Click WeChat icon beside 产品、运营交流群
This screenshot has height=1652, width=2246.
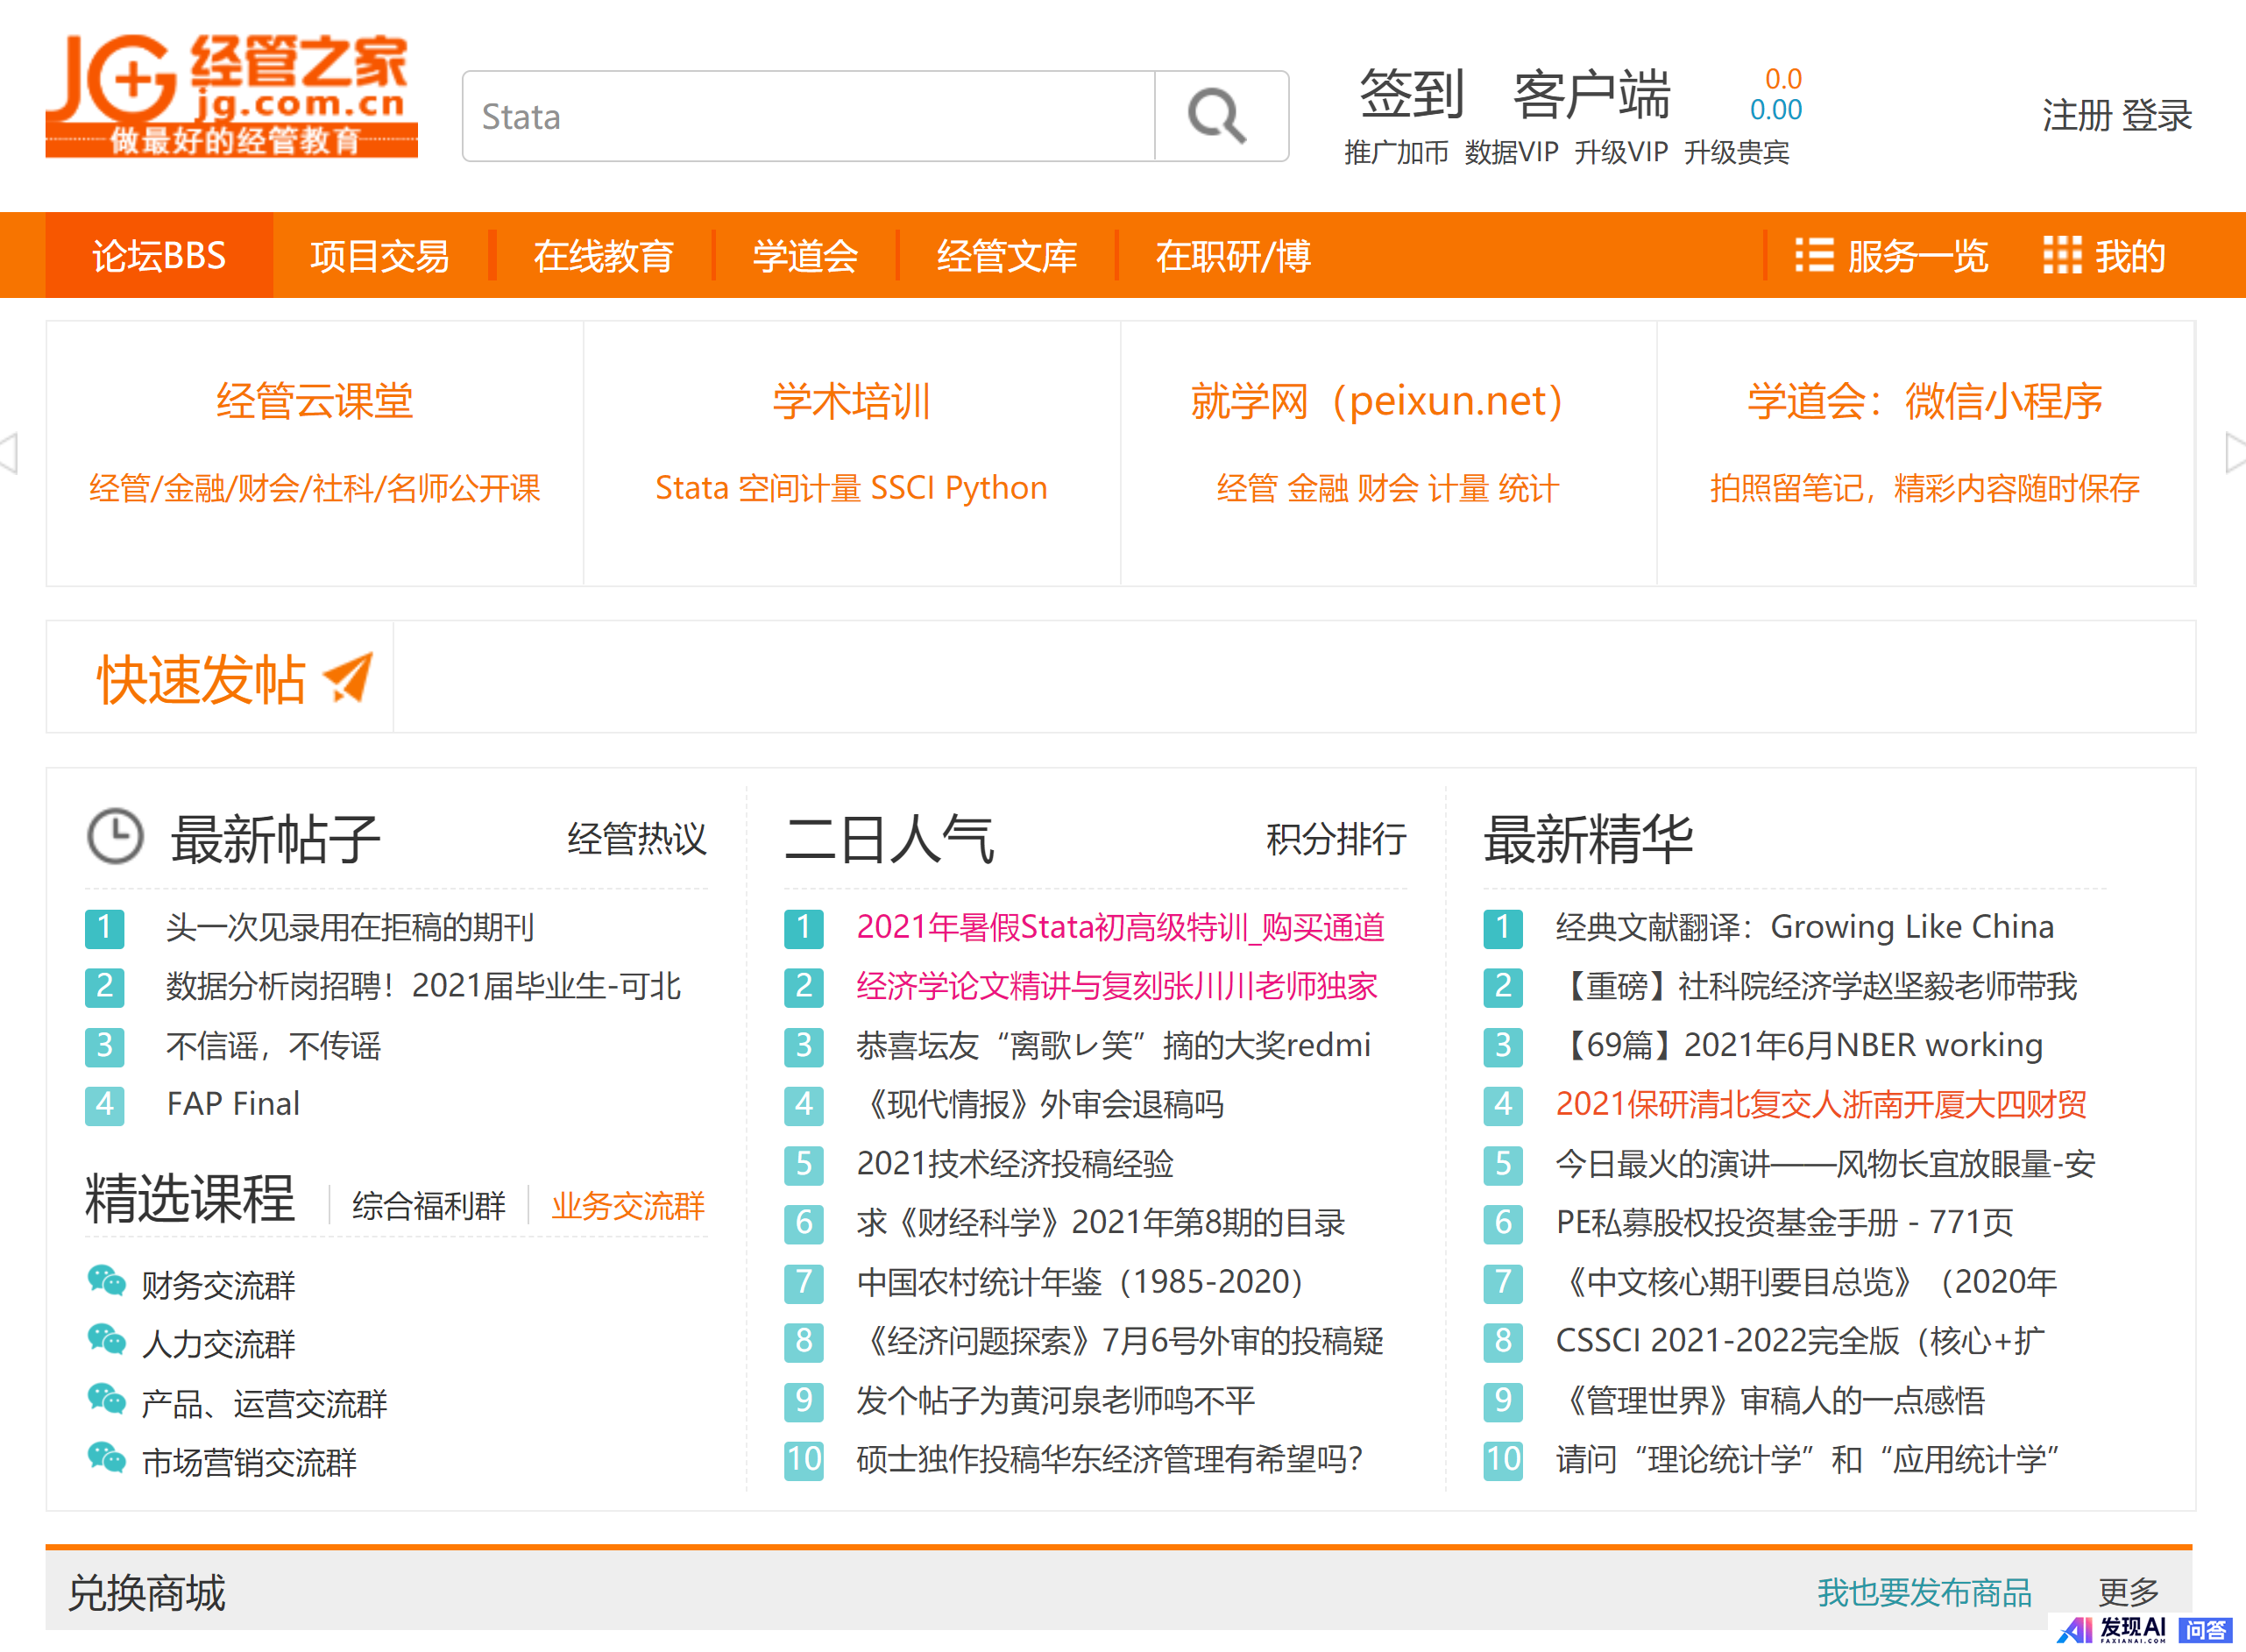coord(107,1399)
